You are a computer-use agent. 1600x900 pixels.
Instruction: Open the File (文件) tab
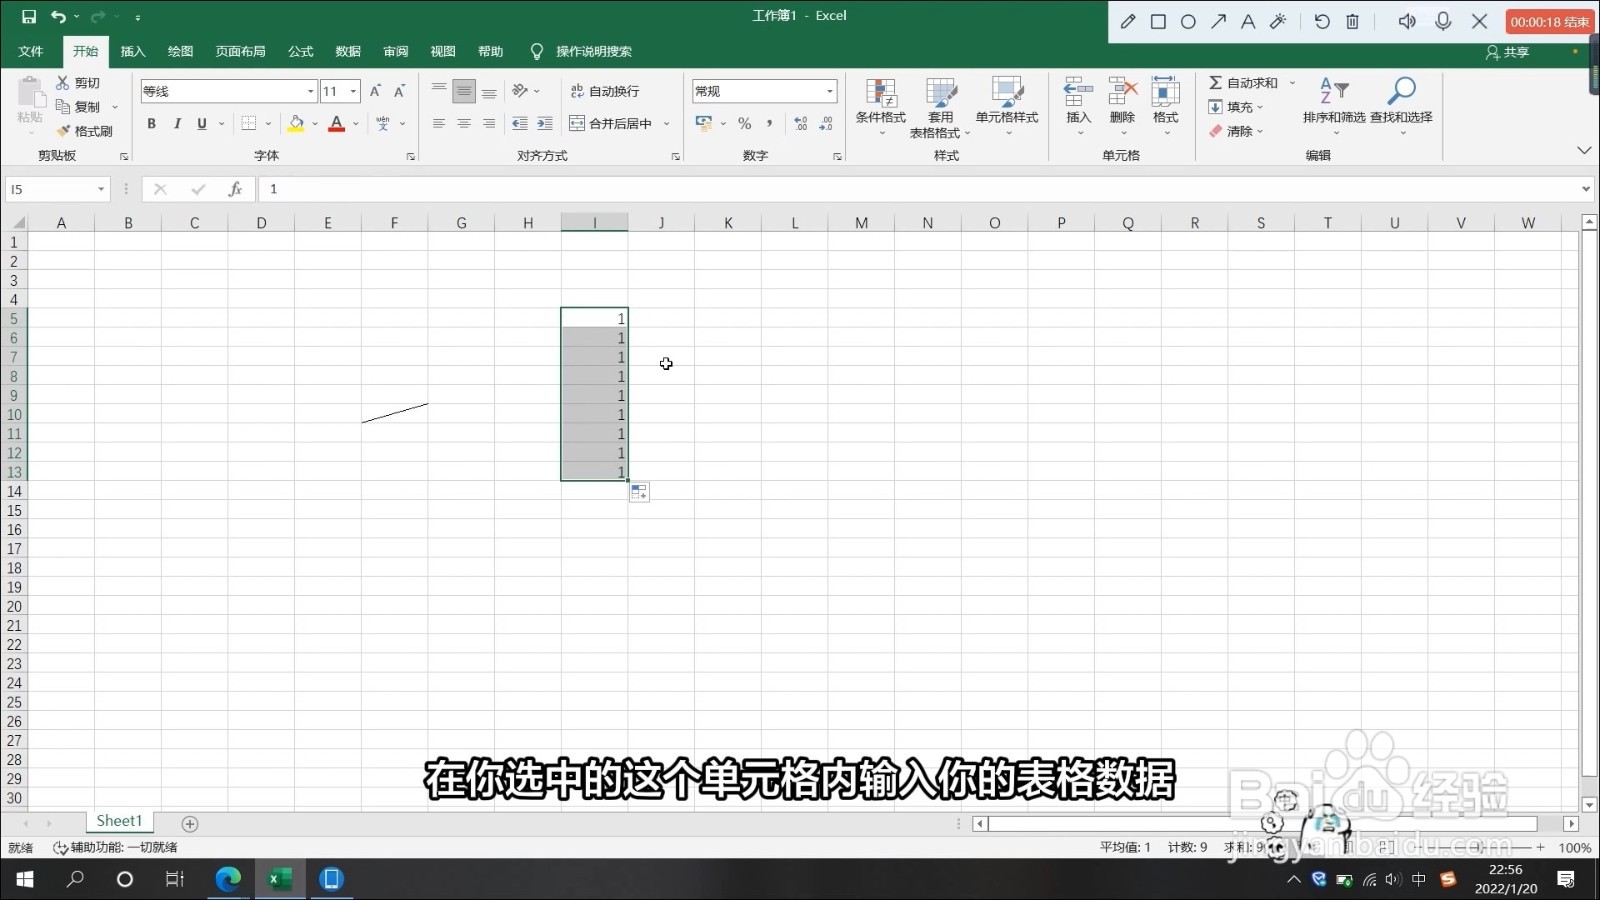click(31, 51)
